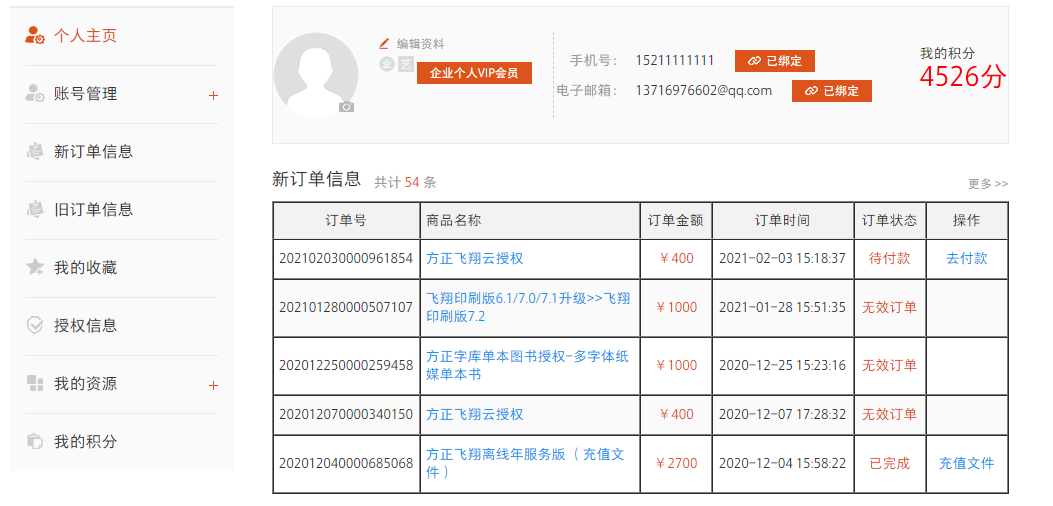Open 我的资源 menu item
The height and width of the screenshot is (506, 1053).
click(x=85, y=384)
